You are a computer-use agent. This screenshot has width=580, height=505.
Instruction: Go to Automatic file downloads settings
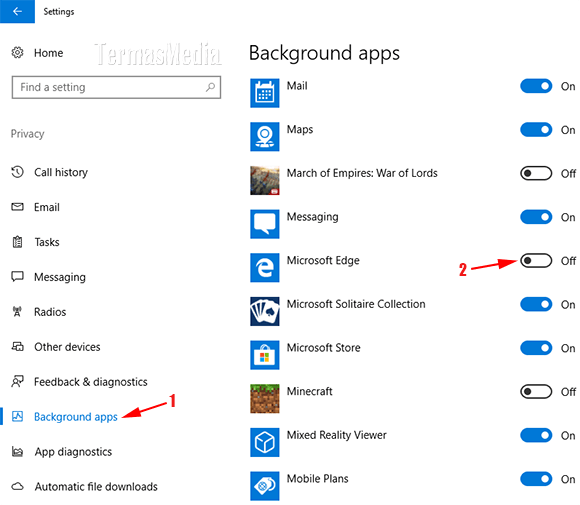[96, 487]
